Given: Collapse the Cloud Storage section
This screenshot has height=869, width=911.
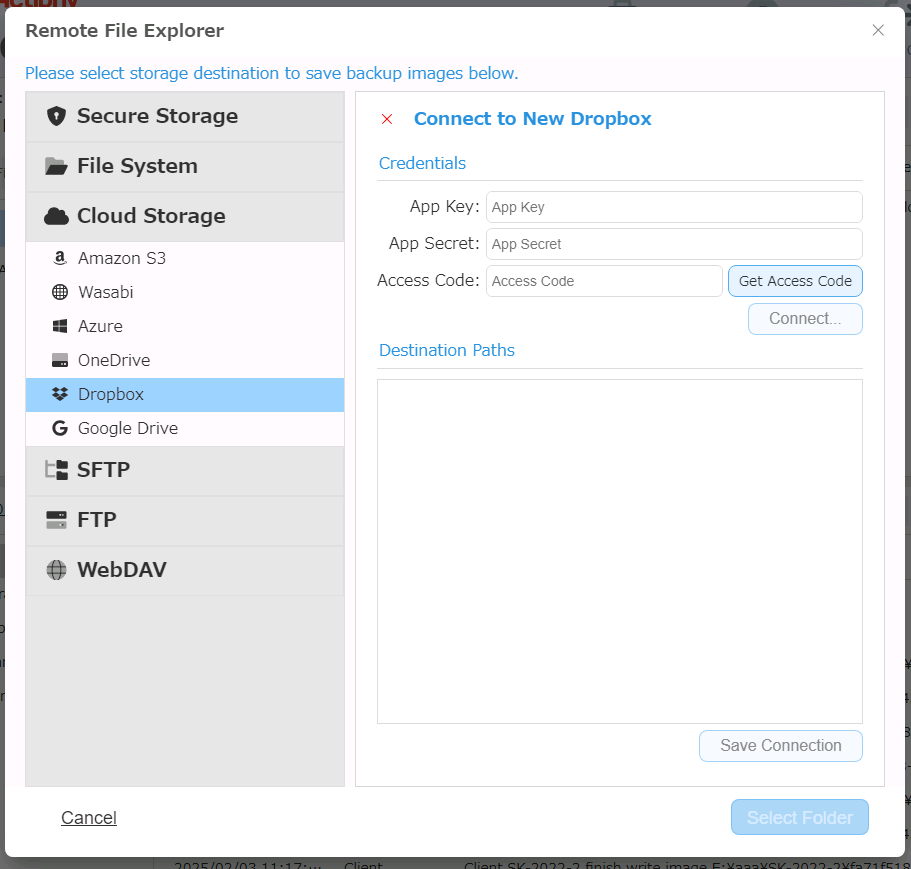Looking at the screenshot, I should pyautogui.click(x=151, y=216).
